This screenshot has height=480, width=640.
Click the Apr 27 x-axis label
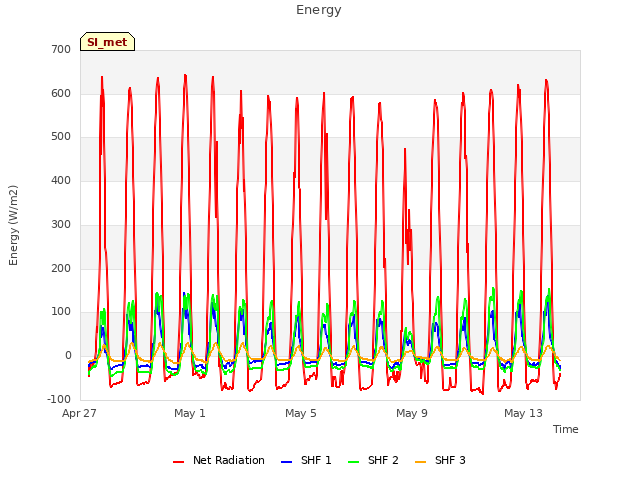point(79,413)
